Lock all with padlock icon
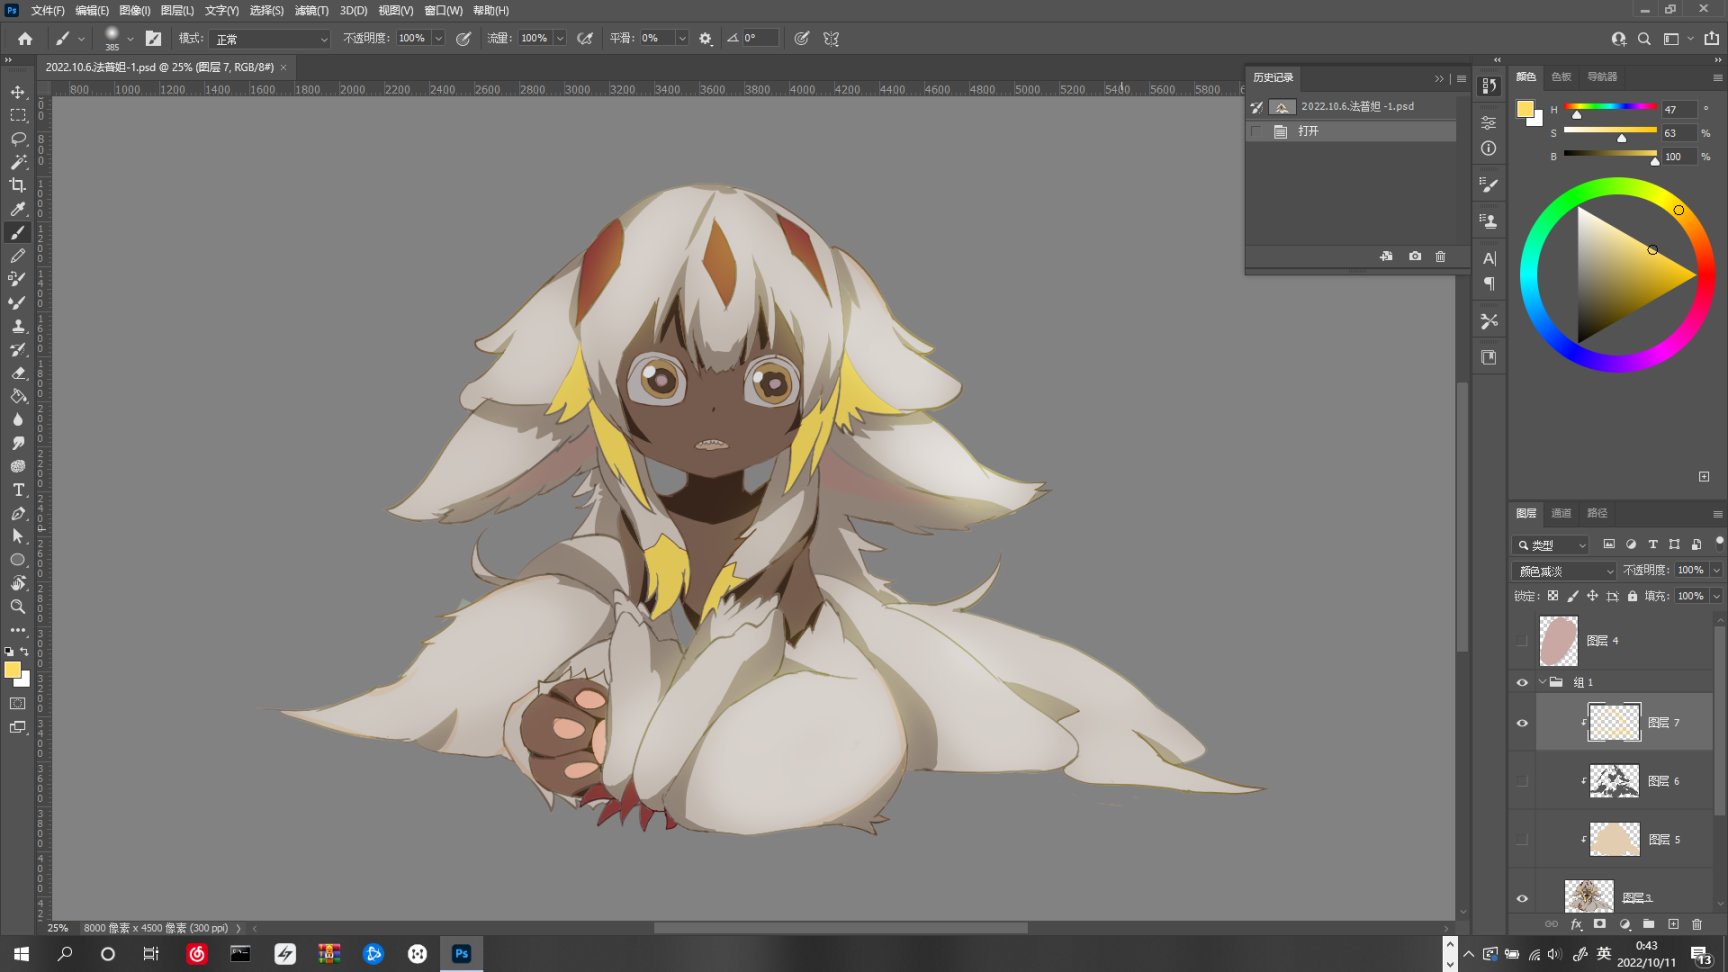The width and height of the screenshot is (1728, 972). click(x=1633, y=596)
